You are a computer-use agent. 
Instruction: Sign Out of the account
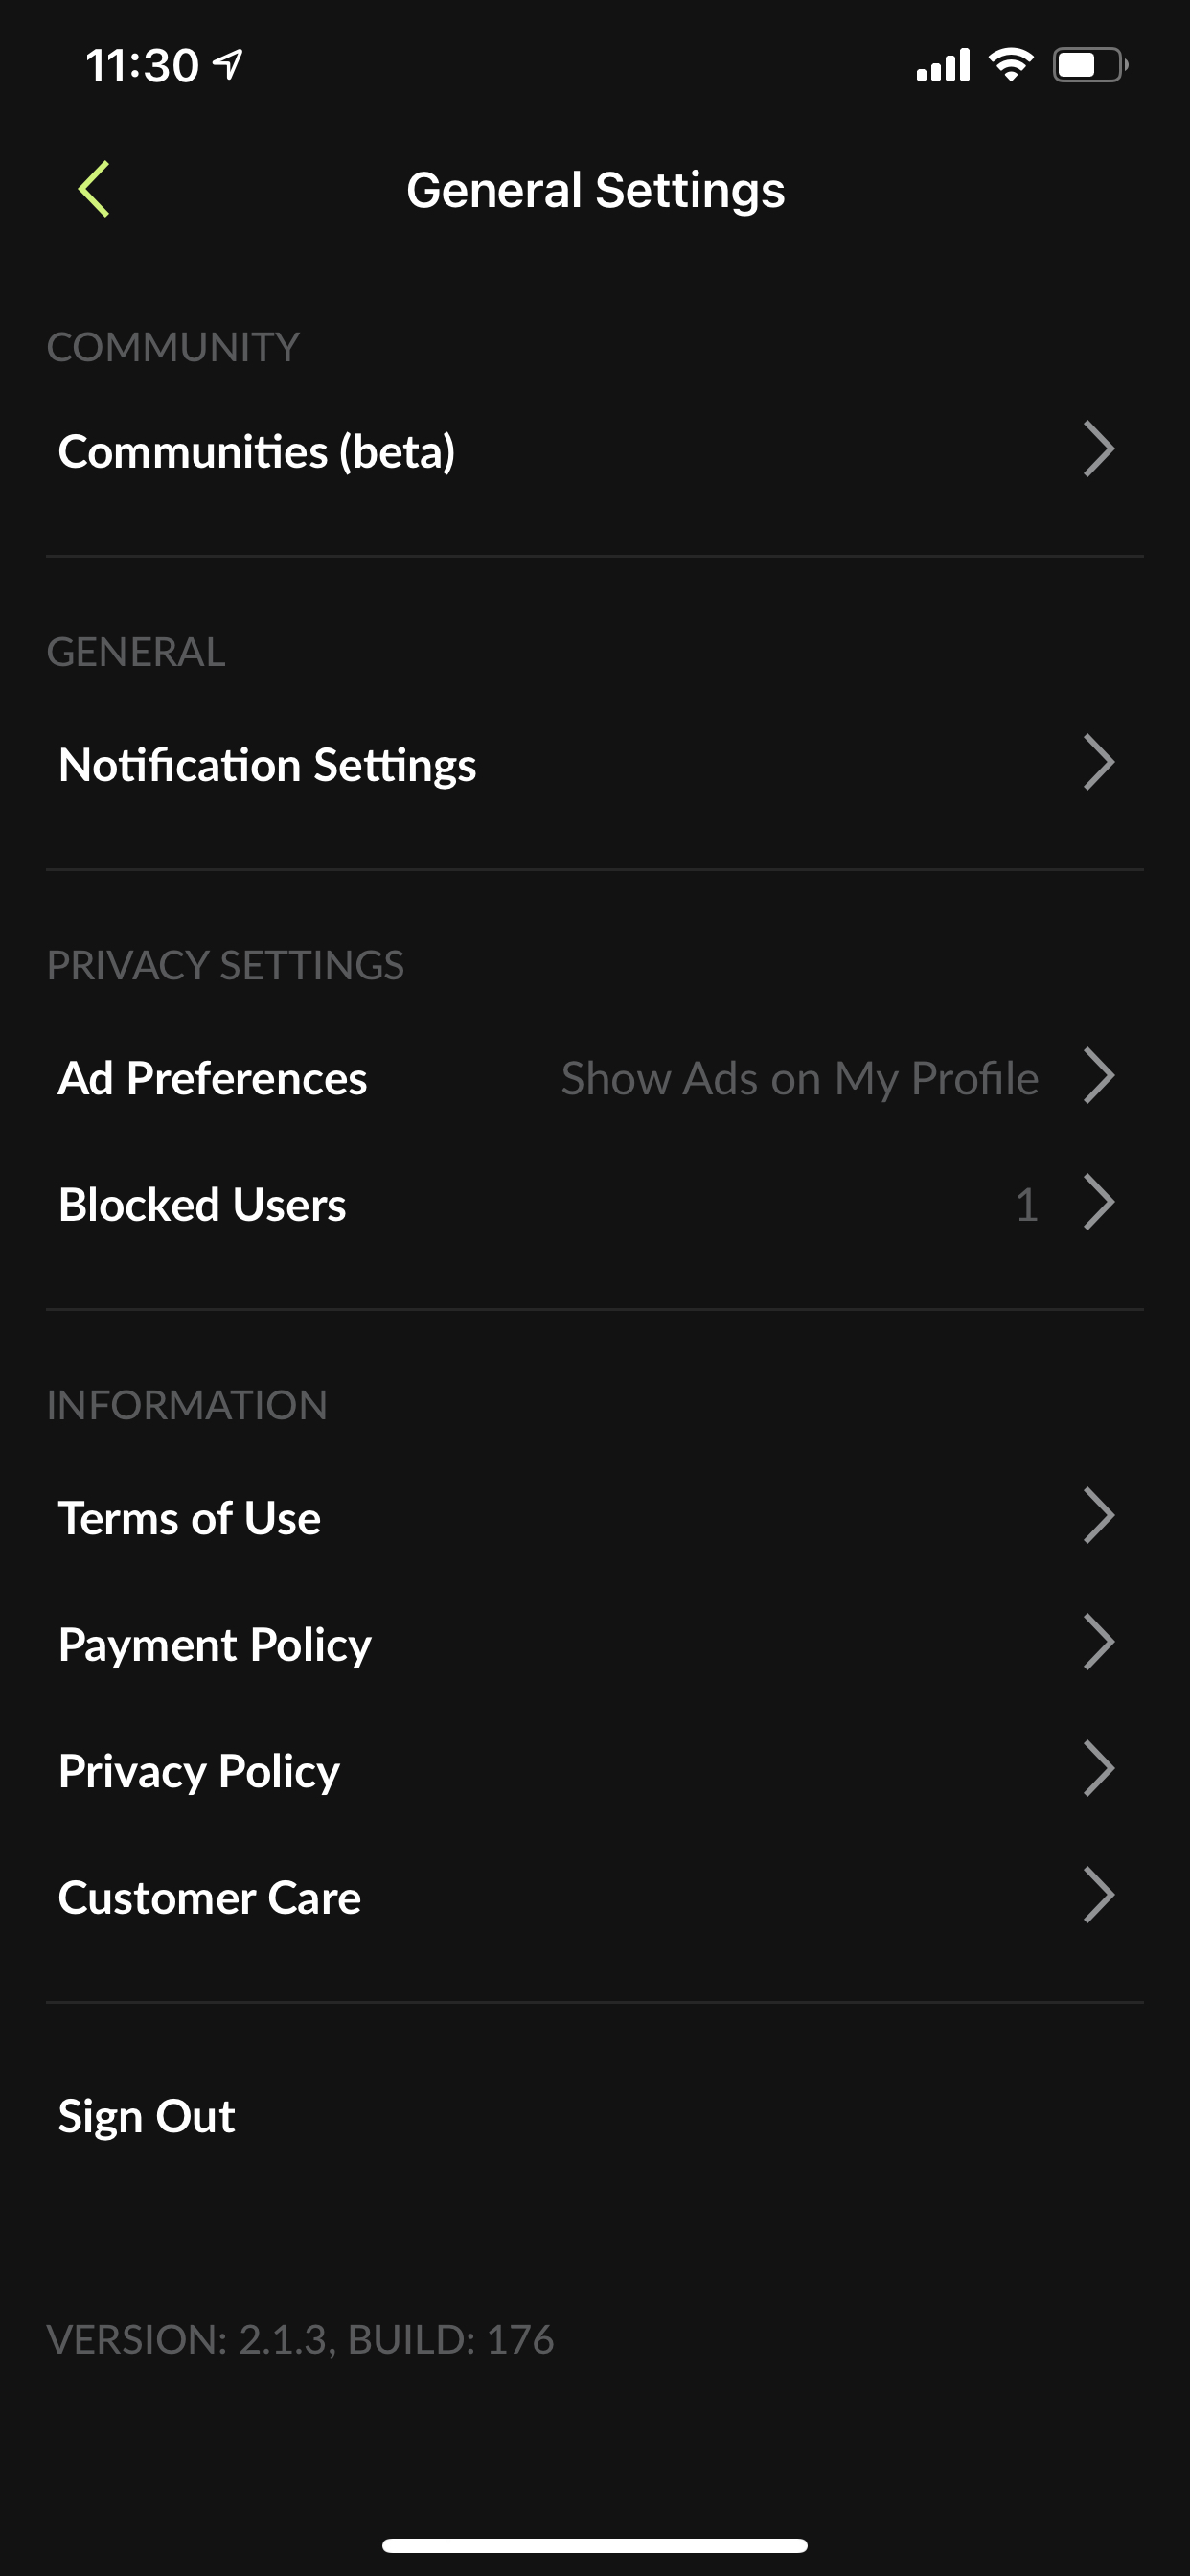[x=147, y=2116]
